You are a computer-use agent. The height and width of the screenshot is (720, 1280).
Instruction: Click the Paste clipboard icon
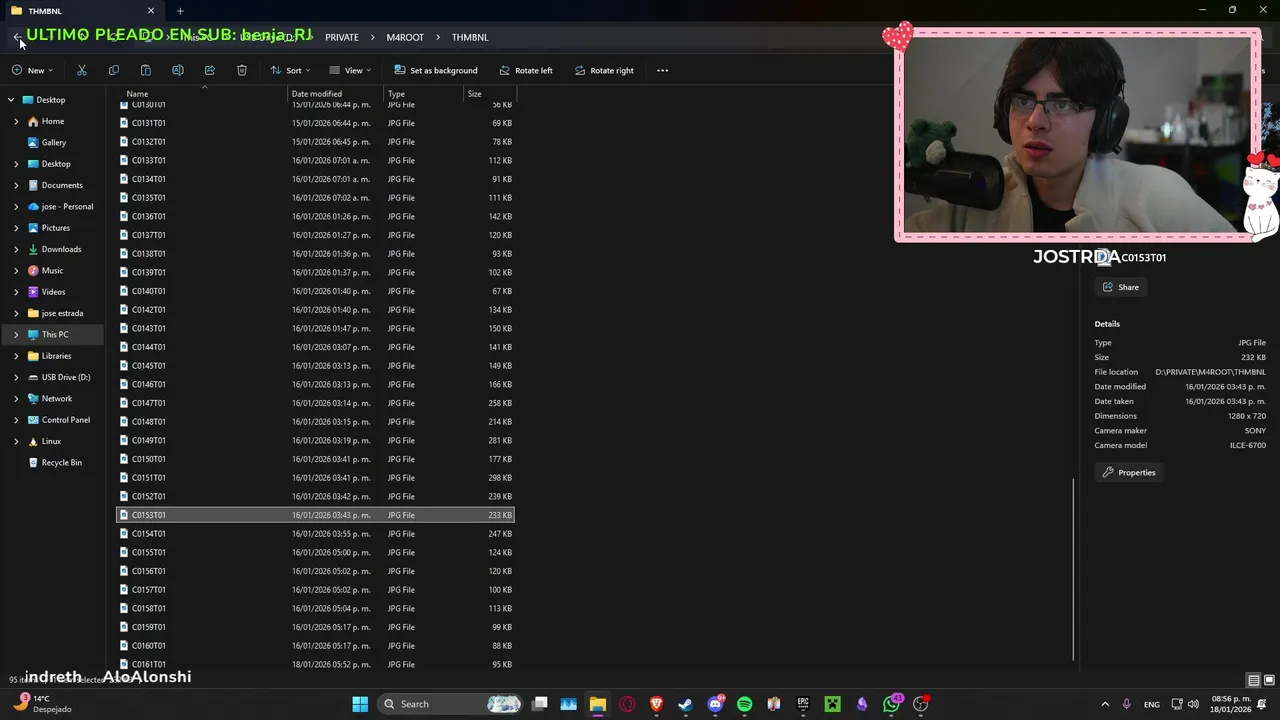tap(146, 70)
